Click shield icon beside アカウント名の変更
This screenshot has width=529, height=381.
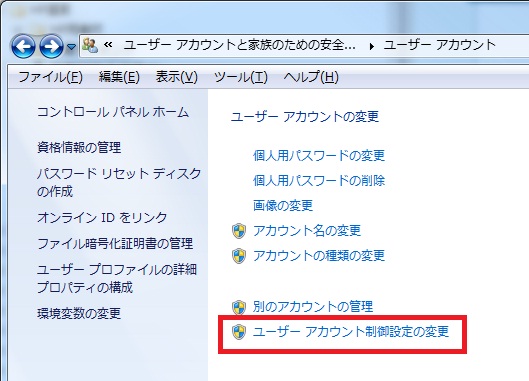239,231
